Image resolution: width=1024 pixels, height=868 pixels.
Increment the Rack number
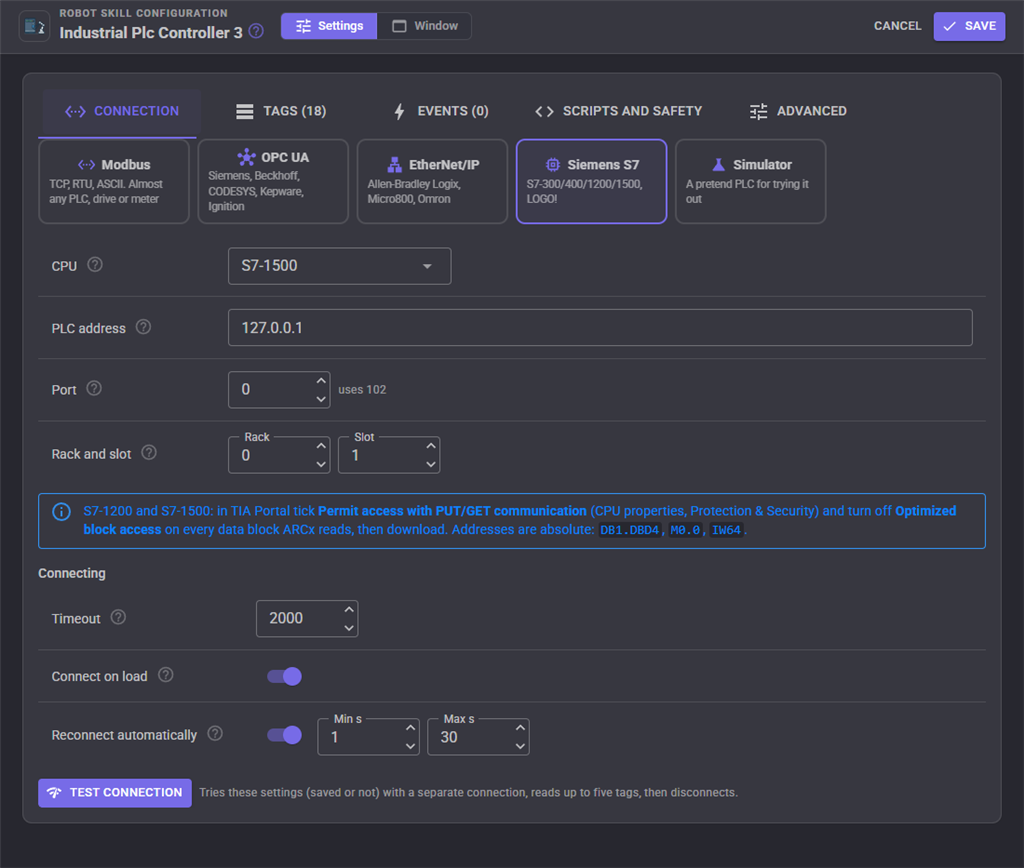pyautogui.click(x=321, y=445)
